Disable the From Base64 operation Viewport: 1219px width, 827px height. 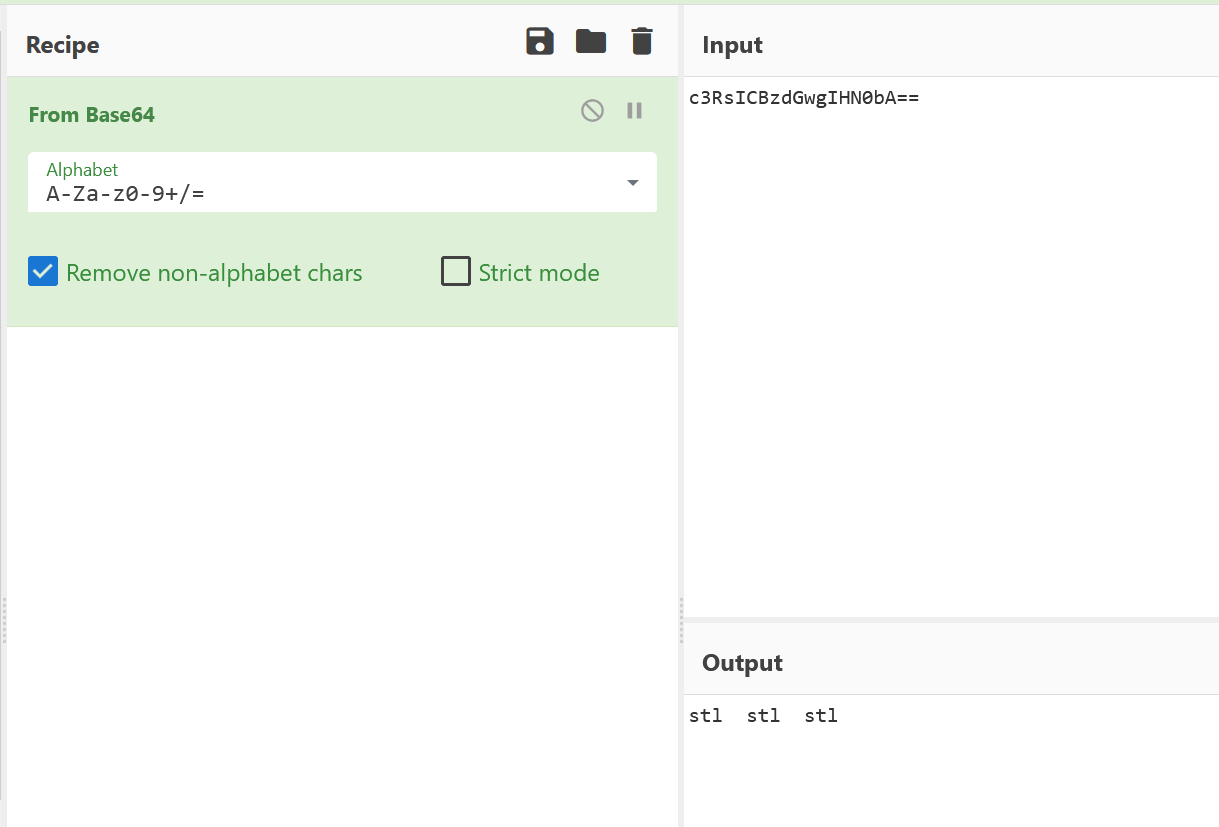coord(592,110)
